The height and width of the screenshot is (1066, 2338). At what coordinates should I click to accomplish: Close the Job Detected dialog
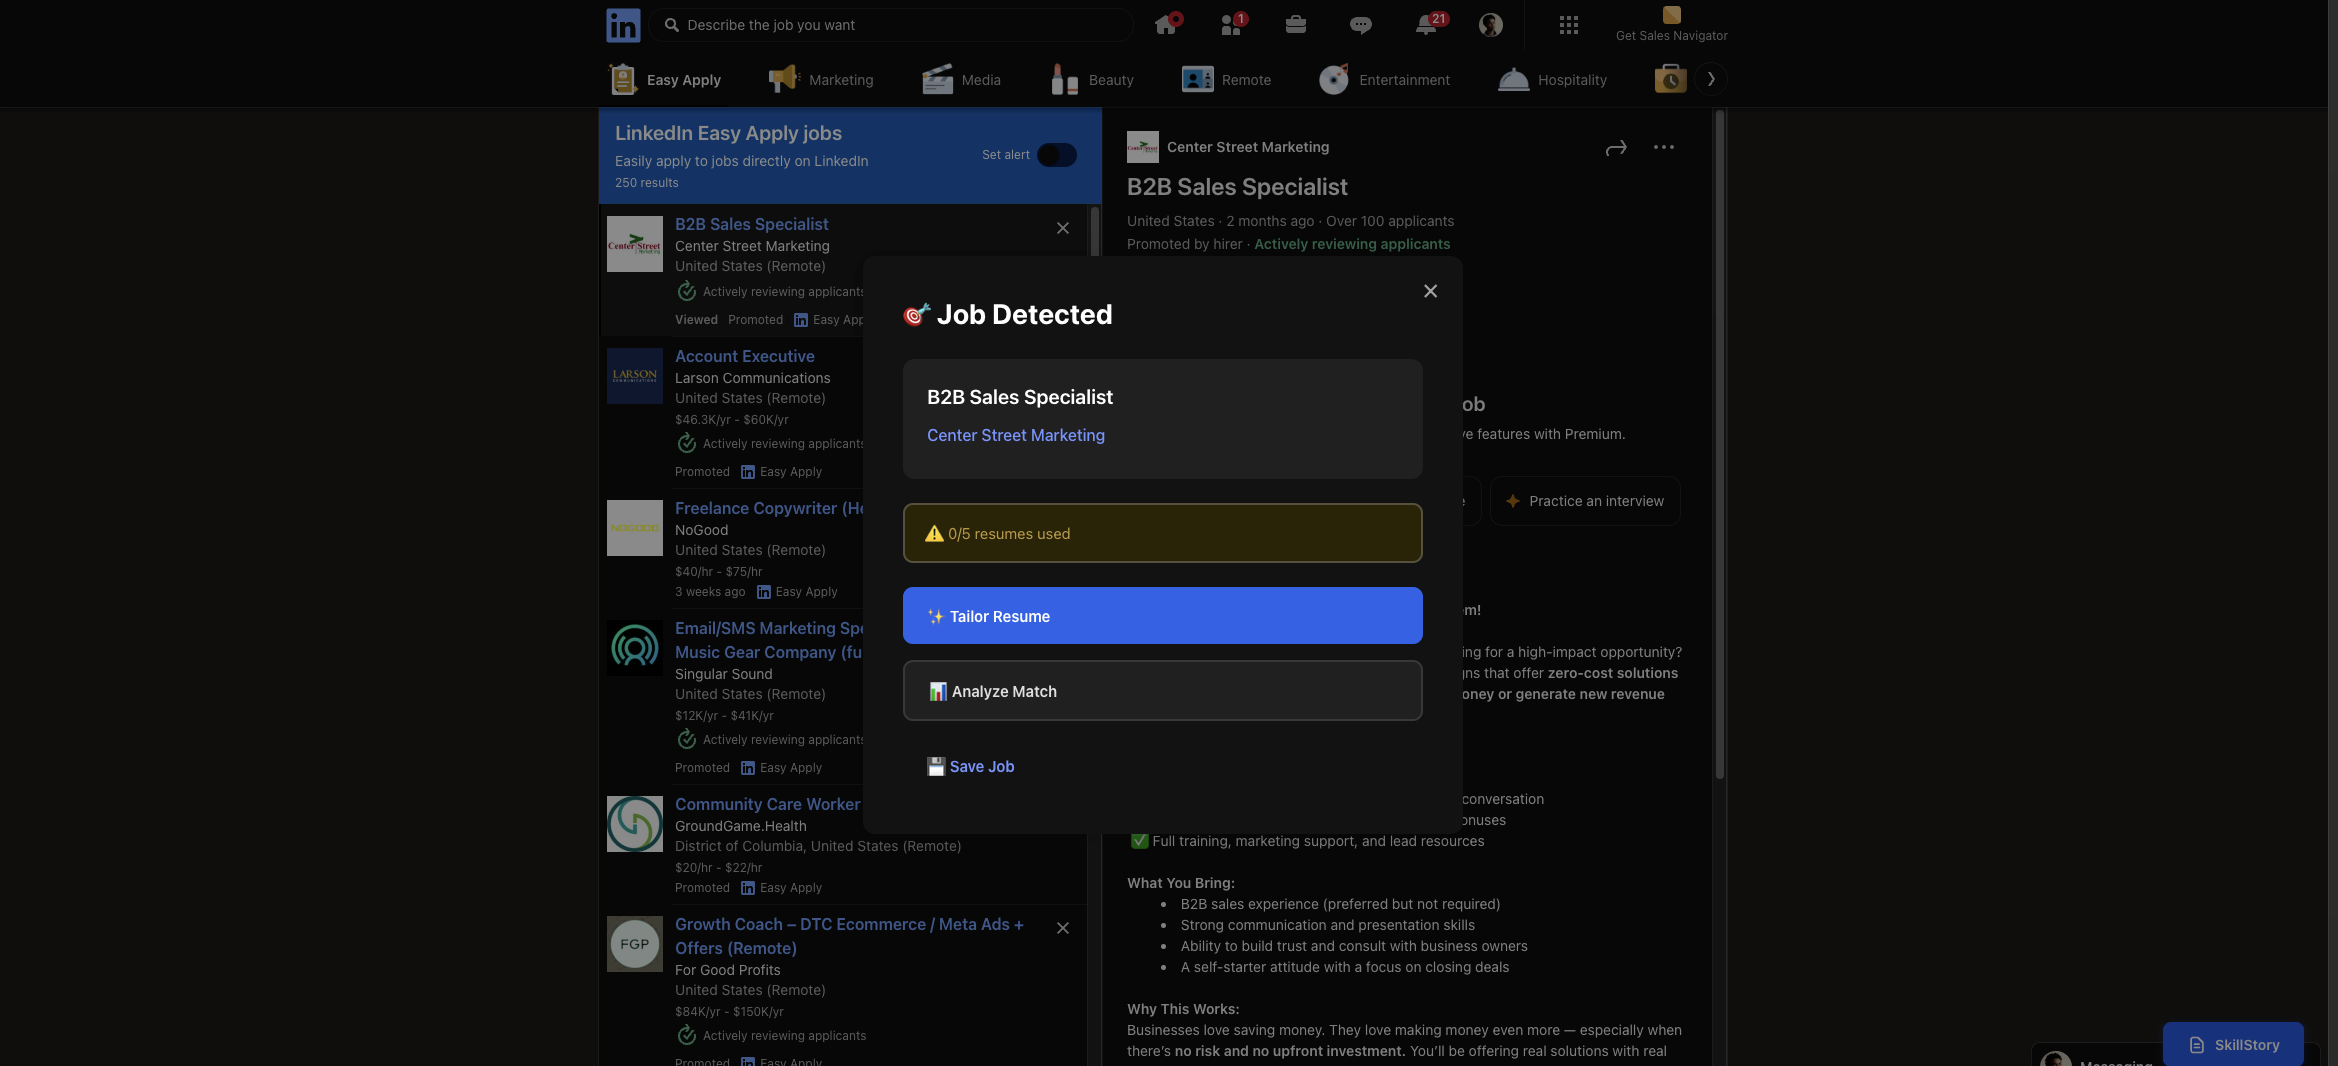tap(1430, 291)
